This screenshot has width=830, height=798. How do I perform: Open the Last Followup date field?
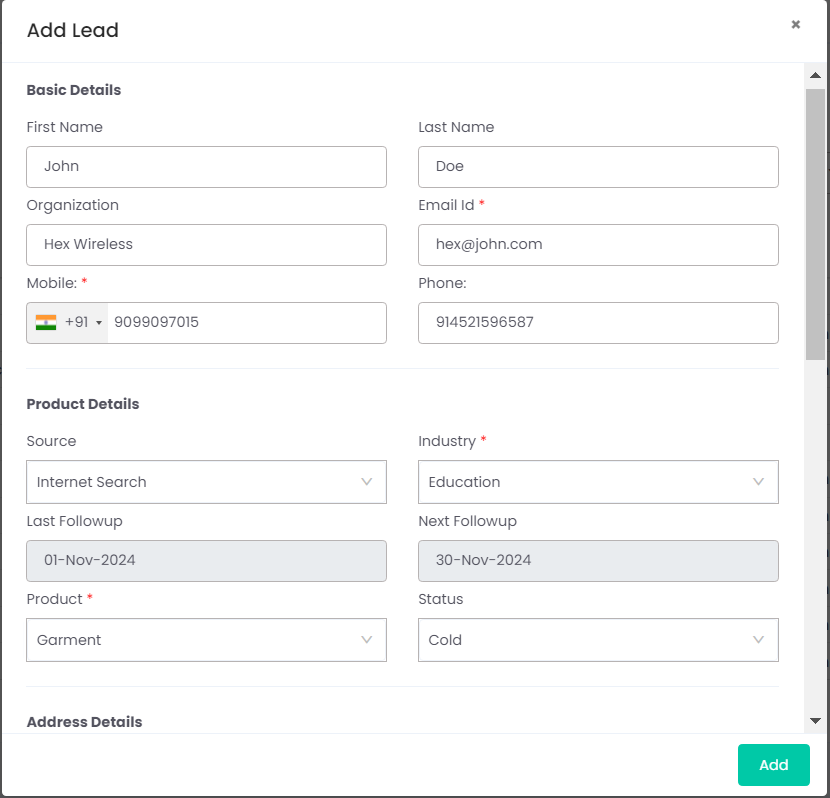pyautogui.click(x=206, y=561)
